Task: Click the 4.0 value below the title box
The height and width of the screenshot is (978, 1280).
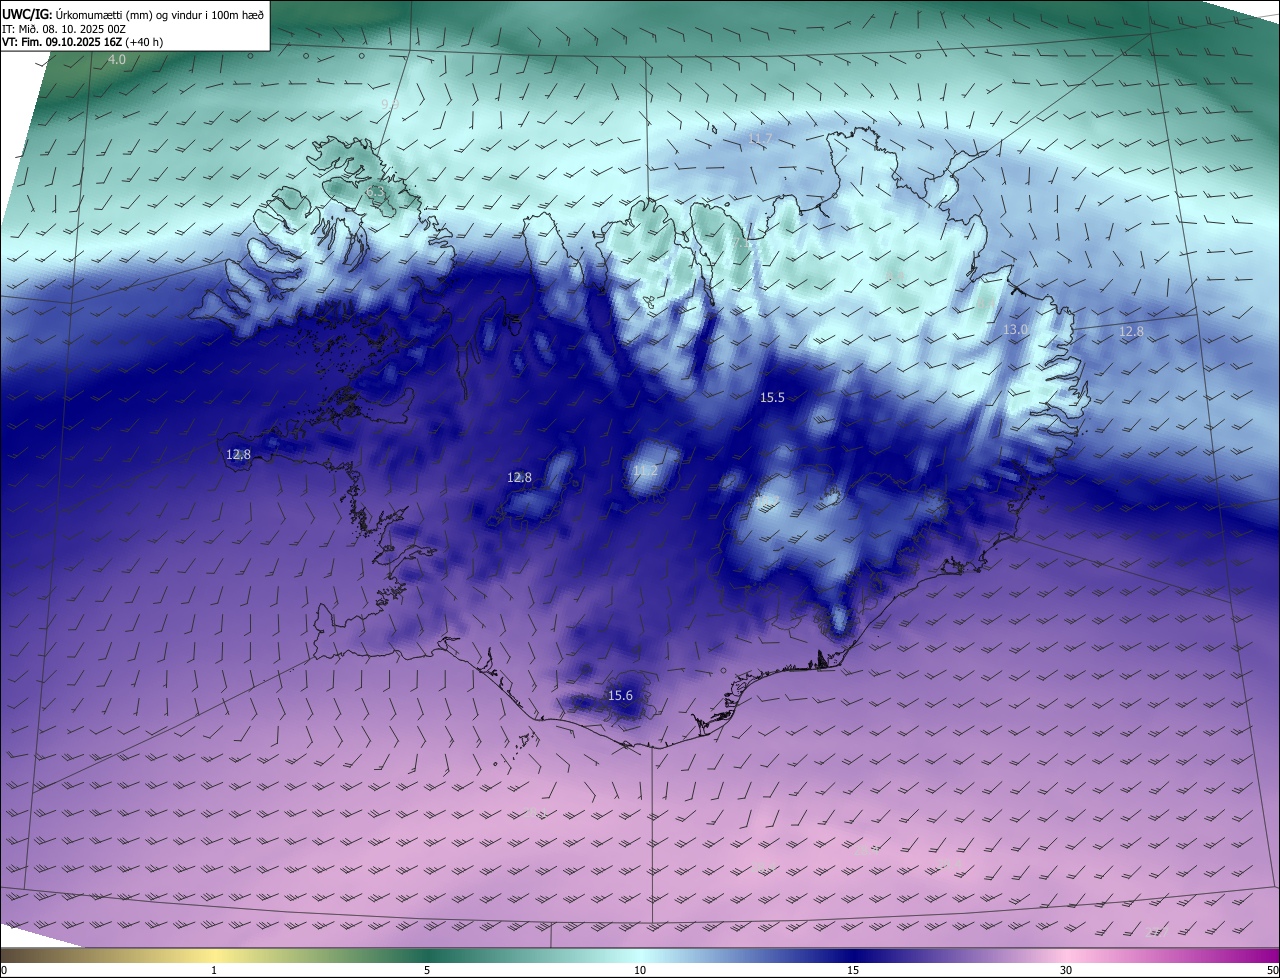Action: click(x=117, y=60)
